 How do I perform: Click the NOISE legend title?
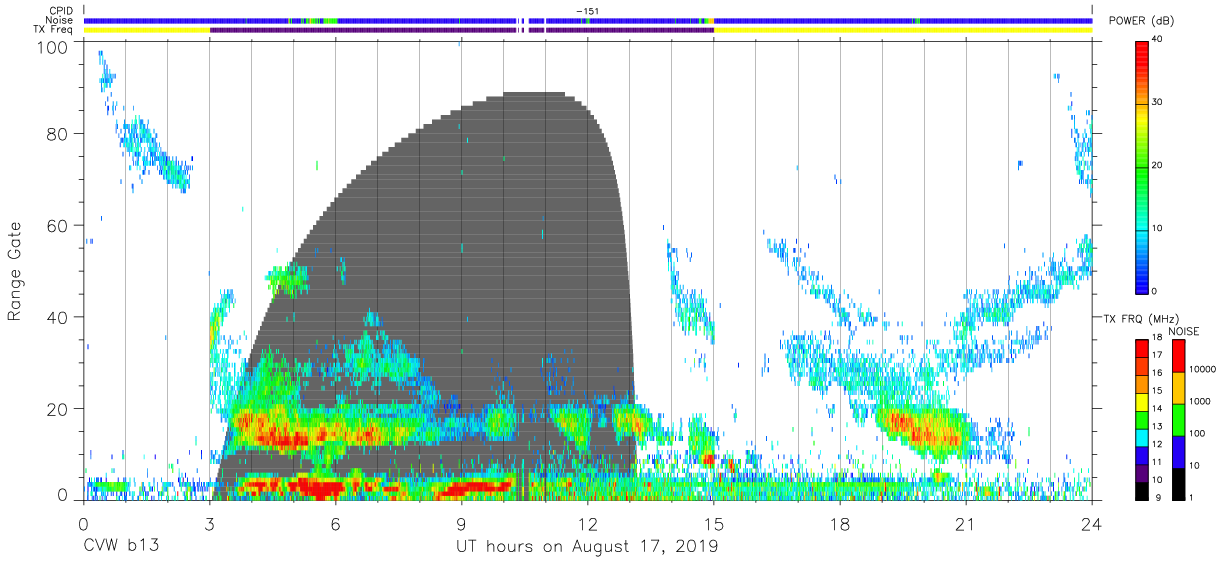pyautogui.click(x=1185, y=331)
